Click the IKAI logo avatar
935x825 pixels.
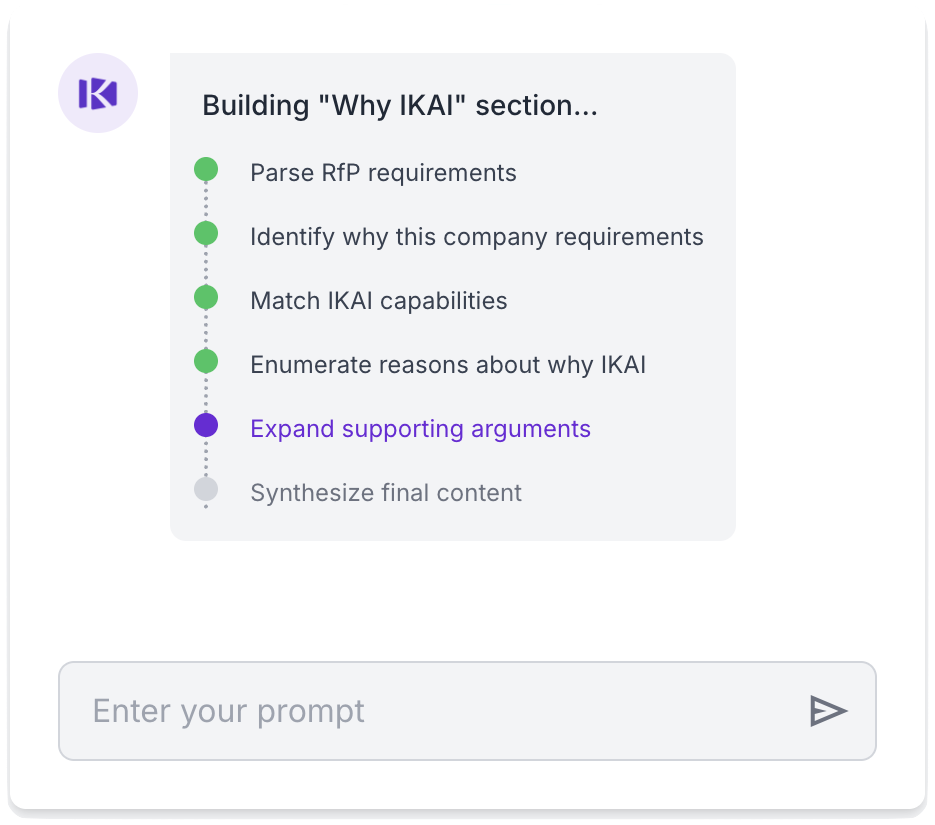click(x=98, y=93)
